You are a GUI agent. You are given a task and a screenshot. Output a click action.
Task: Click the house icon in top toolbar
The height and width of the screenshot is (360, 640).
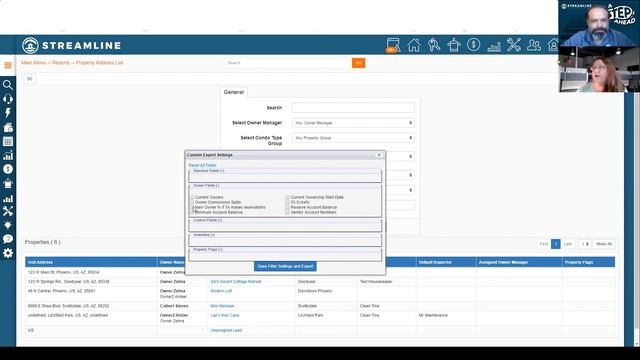414,45
